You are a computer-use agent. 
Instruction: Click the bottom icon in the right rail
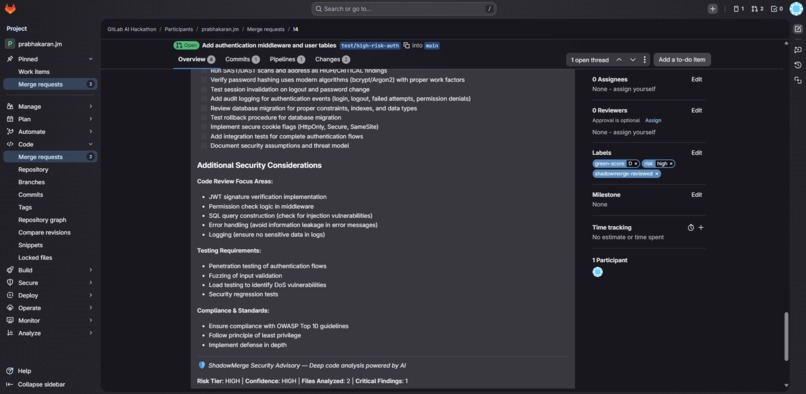coord(798,80)
